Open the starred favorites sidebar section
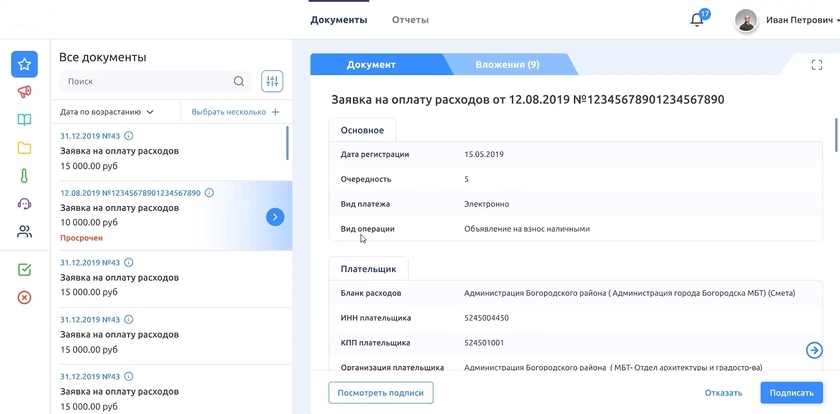 (24, 64)
